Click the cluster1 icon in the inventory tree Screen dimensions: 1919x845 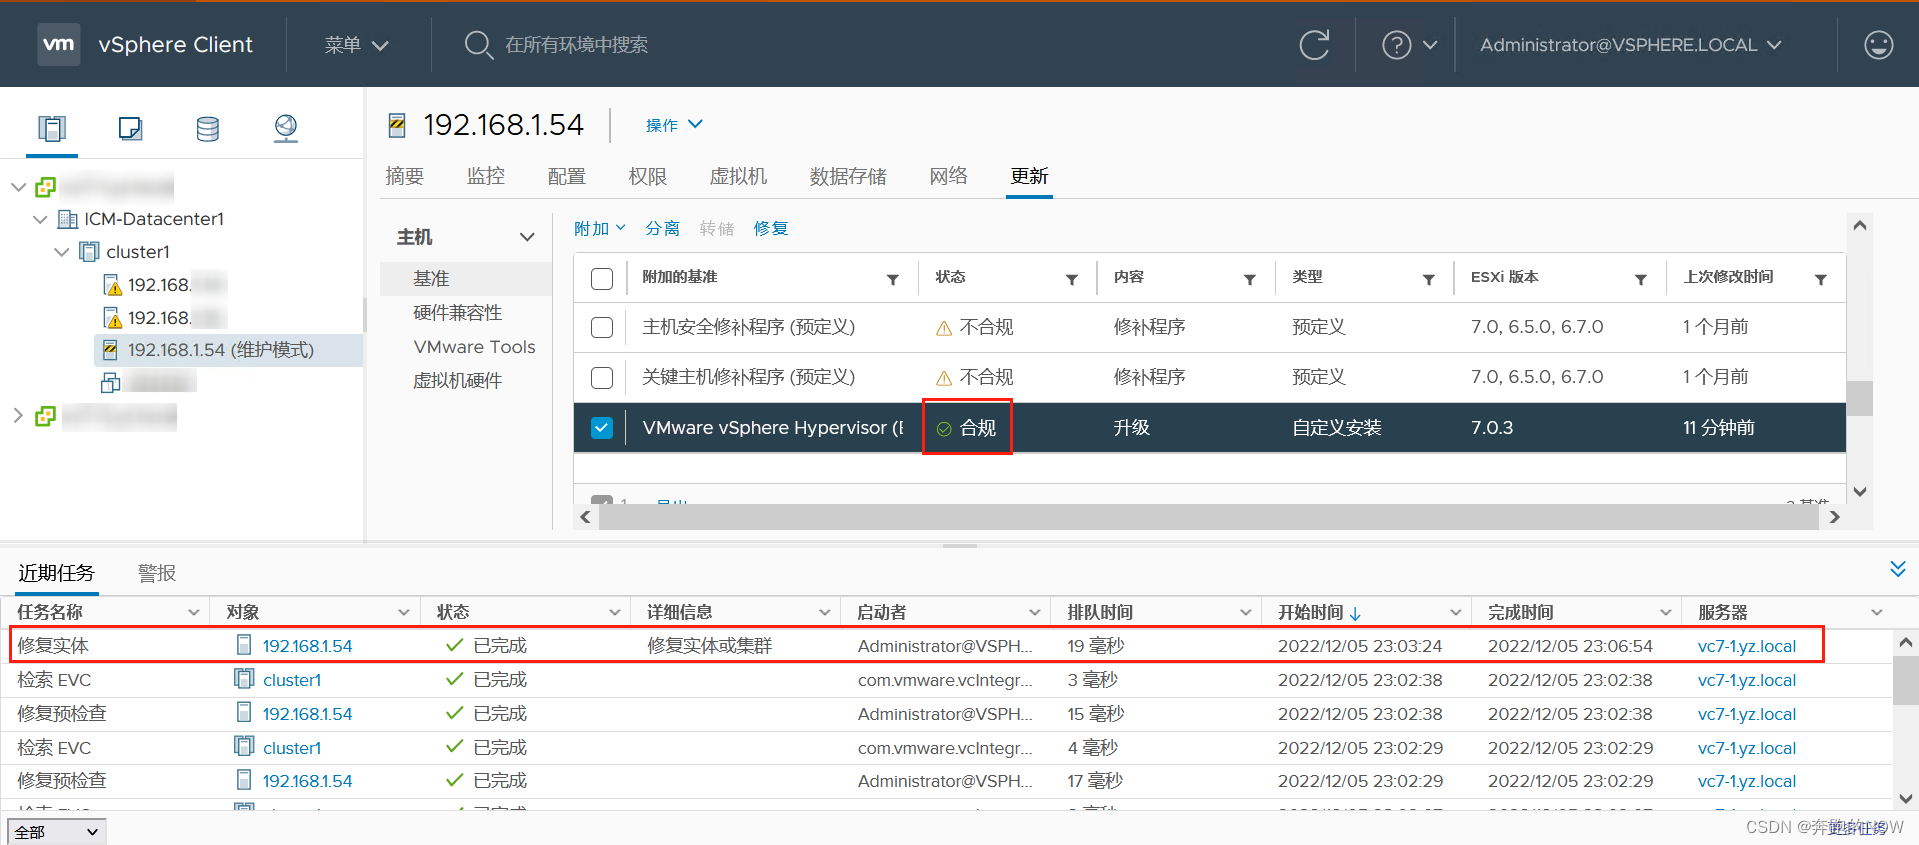[x=90, y=252]
